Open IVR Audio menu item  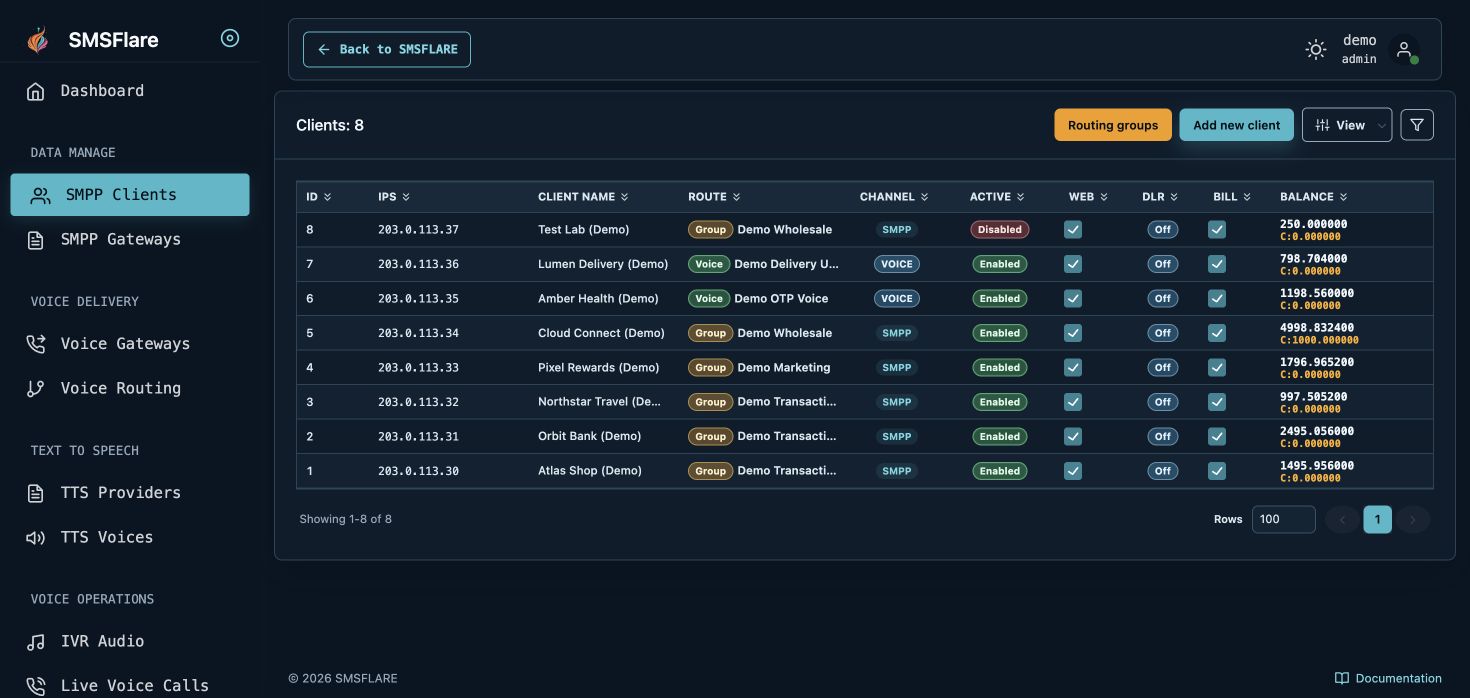[130, 642]
